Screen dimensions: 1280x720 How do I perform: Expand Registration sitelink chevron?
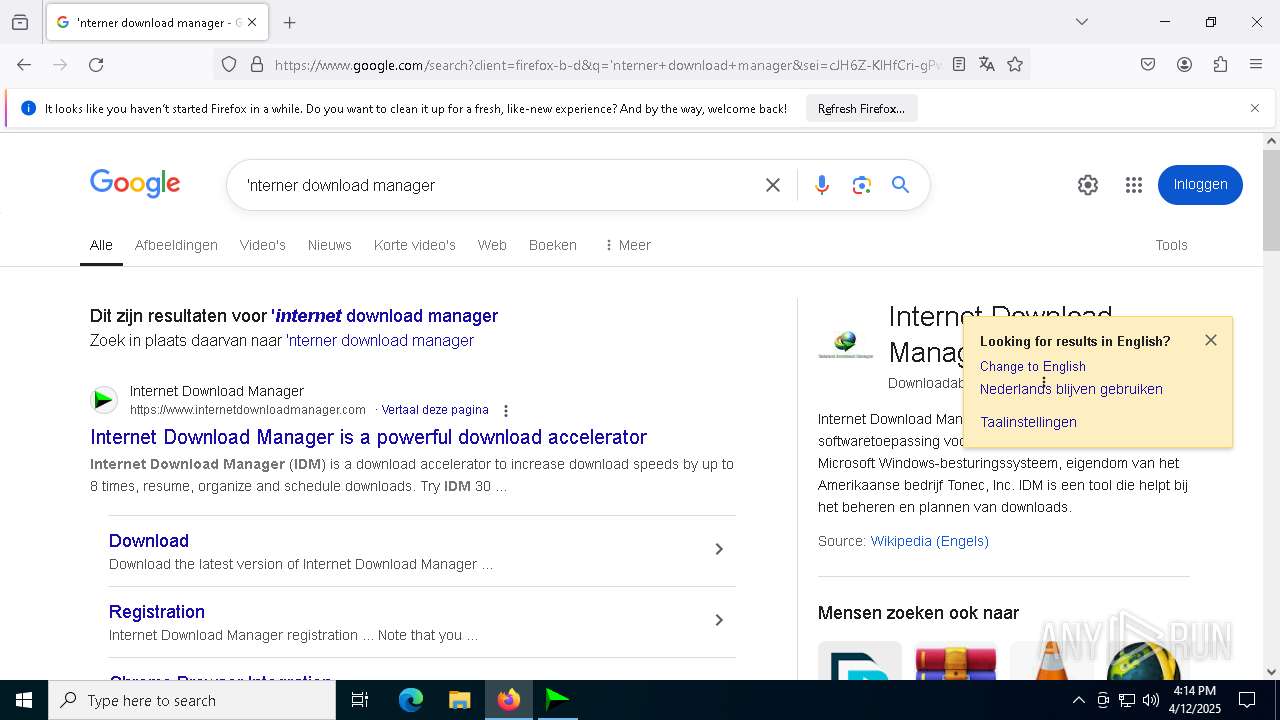[x=718, y=620]
